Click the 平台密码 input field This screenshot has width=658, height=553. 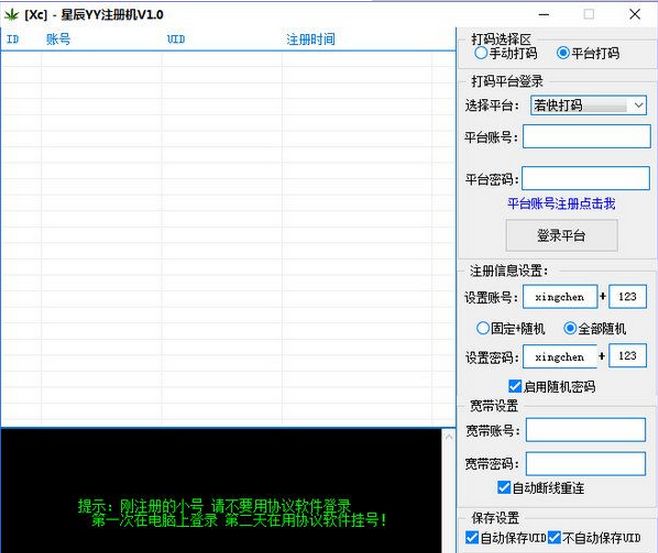tap(586, 178)
